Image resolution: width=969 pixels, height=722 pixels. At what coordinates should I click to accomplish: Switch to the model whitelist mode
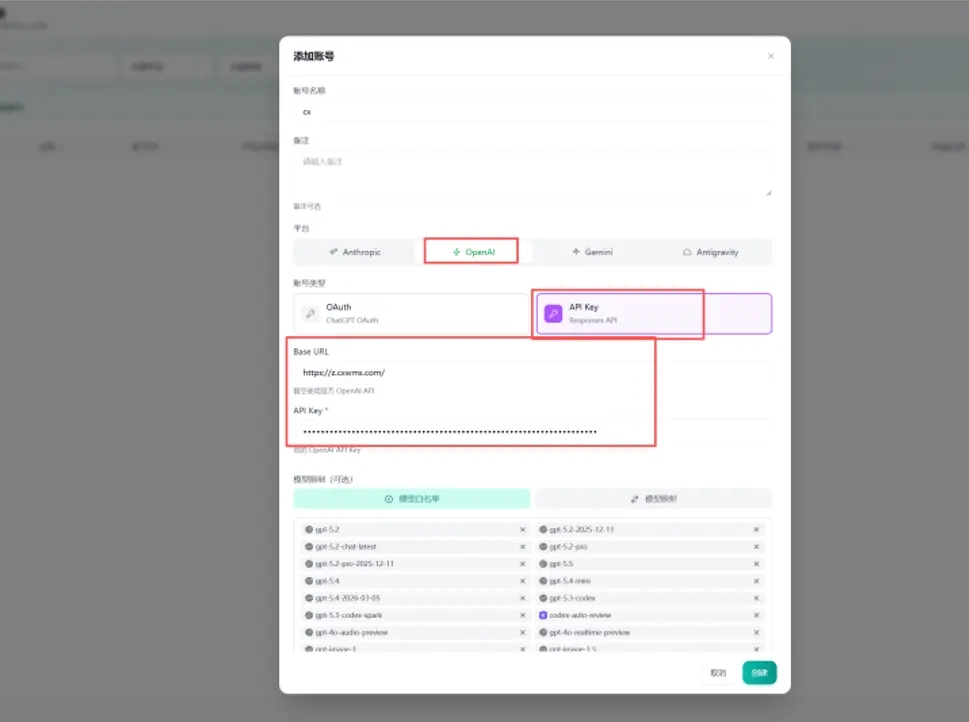[412, 499]
